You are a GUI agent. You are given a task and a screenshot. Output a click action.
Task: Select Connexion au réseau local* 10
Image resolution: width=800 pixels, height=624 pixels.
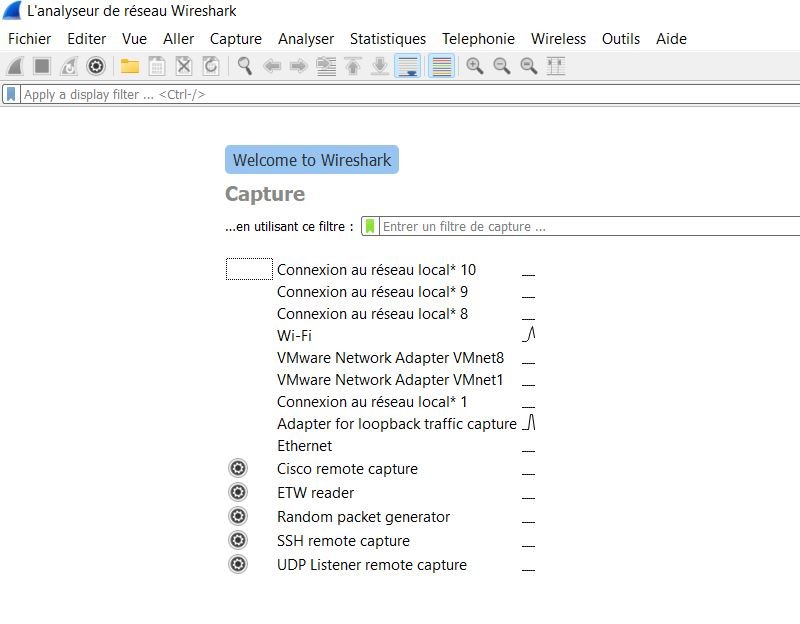tap(376, 269)
